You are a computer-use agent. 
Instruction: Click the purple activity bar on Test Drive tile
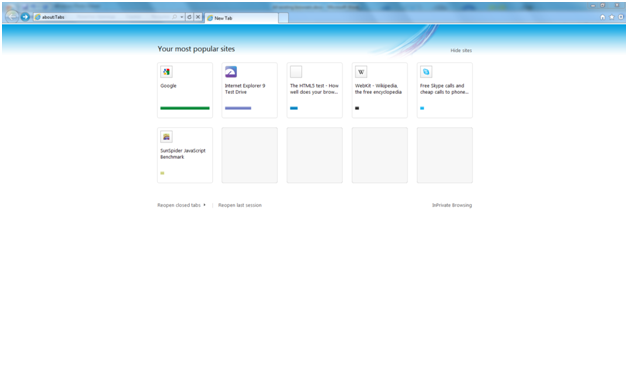coord(238,108)
